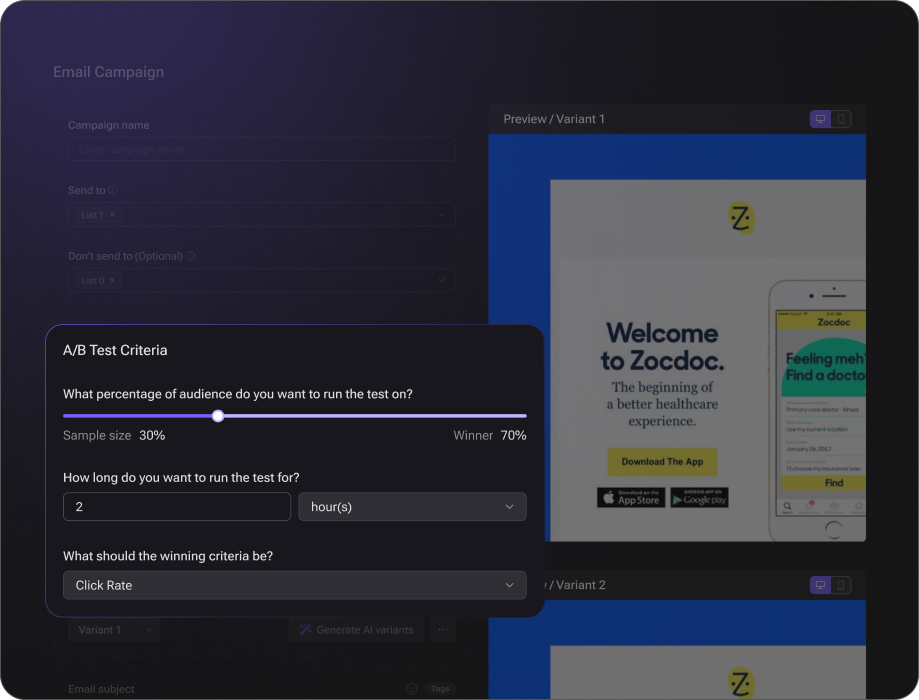Click the Winner 70% value
The image size is (919, 700).
513,435
